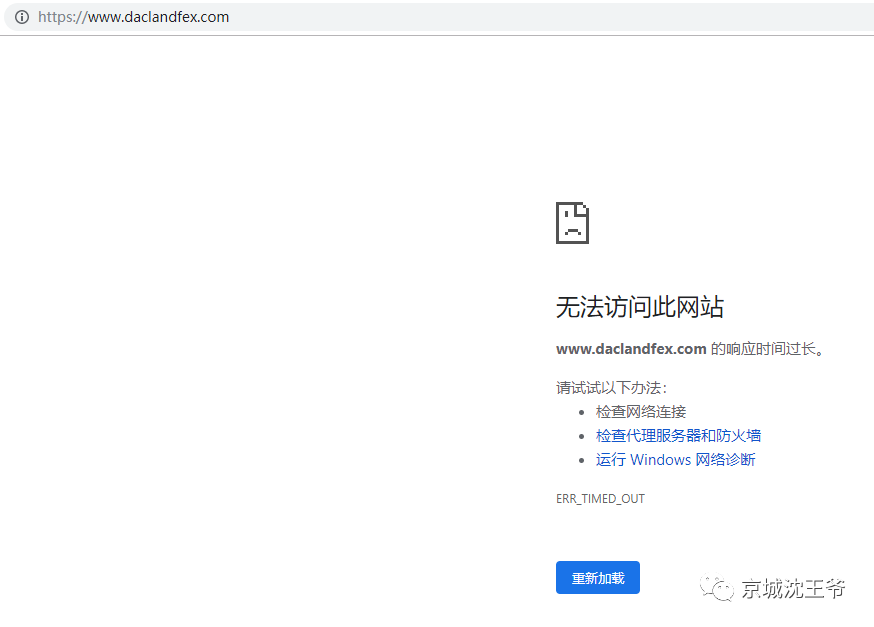This screenshot has width=874, height=627.
Task: Click the word Windows in the diagnostics link
Action: (x=660, y=460)
